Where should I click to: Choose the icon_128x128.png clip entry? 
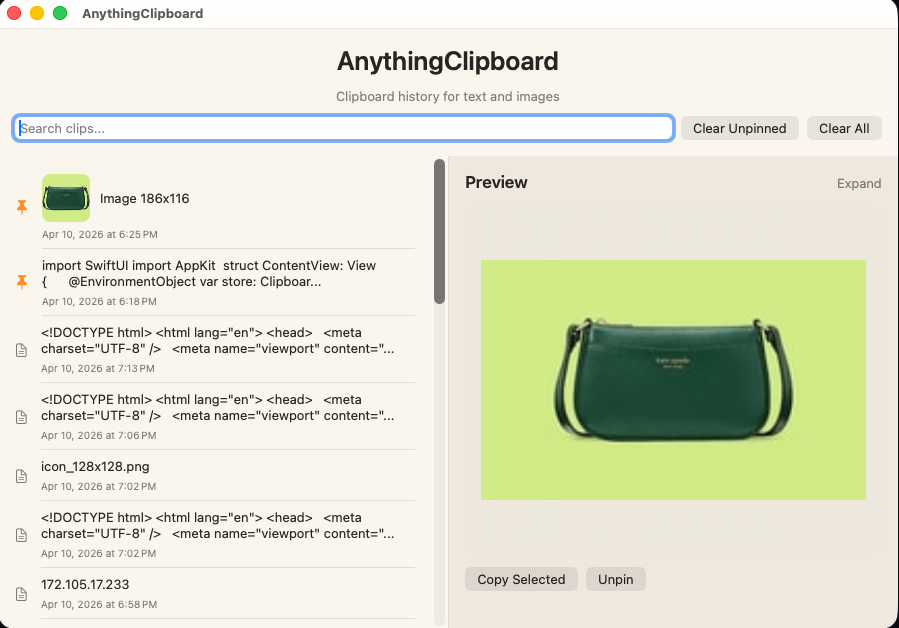point(95,466)
